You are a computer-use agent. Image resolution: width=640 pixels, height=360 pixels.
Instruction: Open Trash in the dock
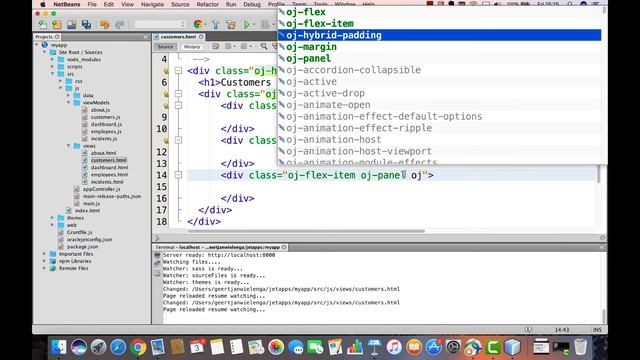(580, 347)
